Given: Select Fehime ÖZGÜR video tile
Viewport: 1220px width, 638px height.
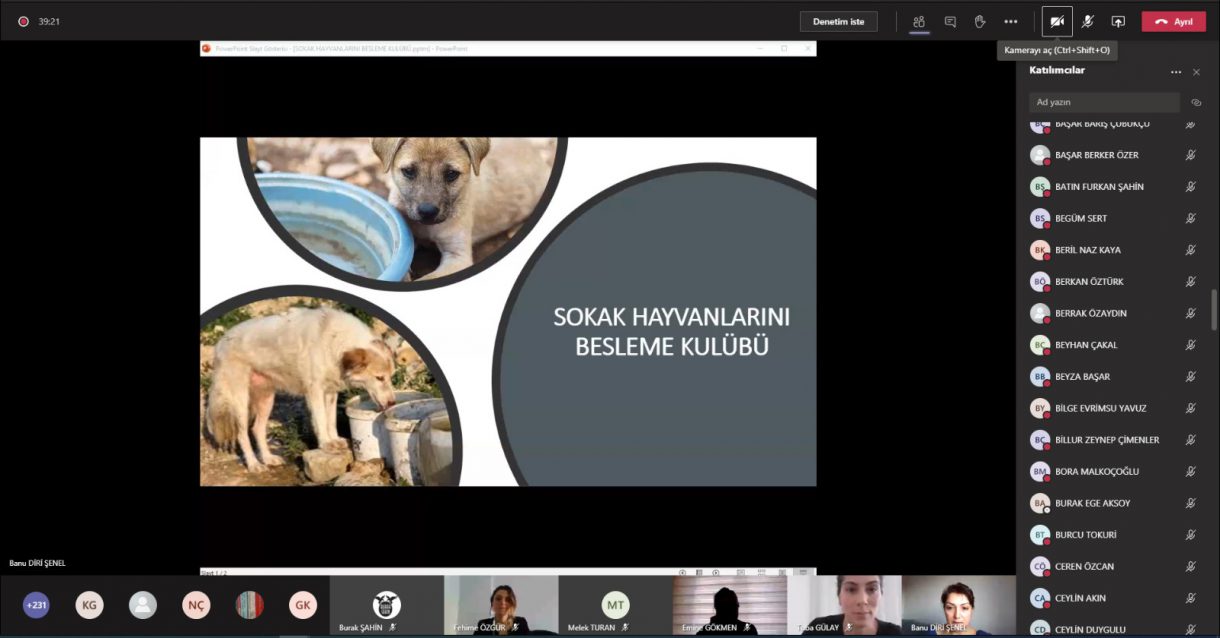Looking at the screenshot, I should (x=501, y=605).
